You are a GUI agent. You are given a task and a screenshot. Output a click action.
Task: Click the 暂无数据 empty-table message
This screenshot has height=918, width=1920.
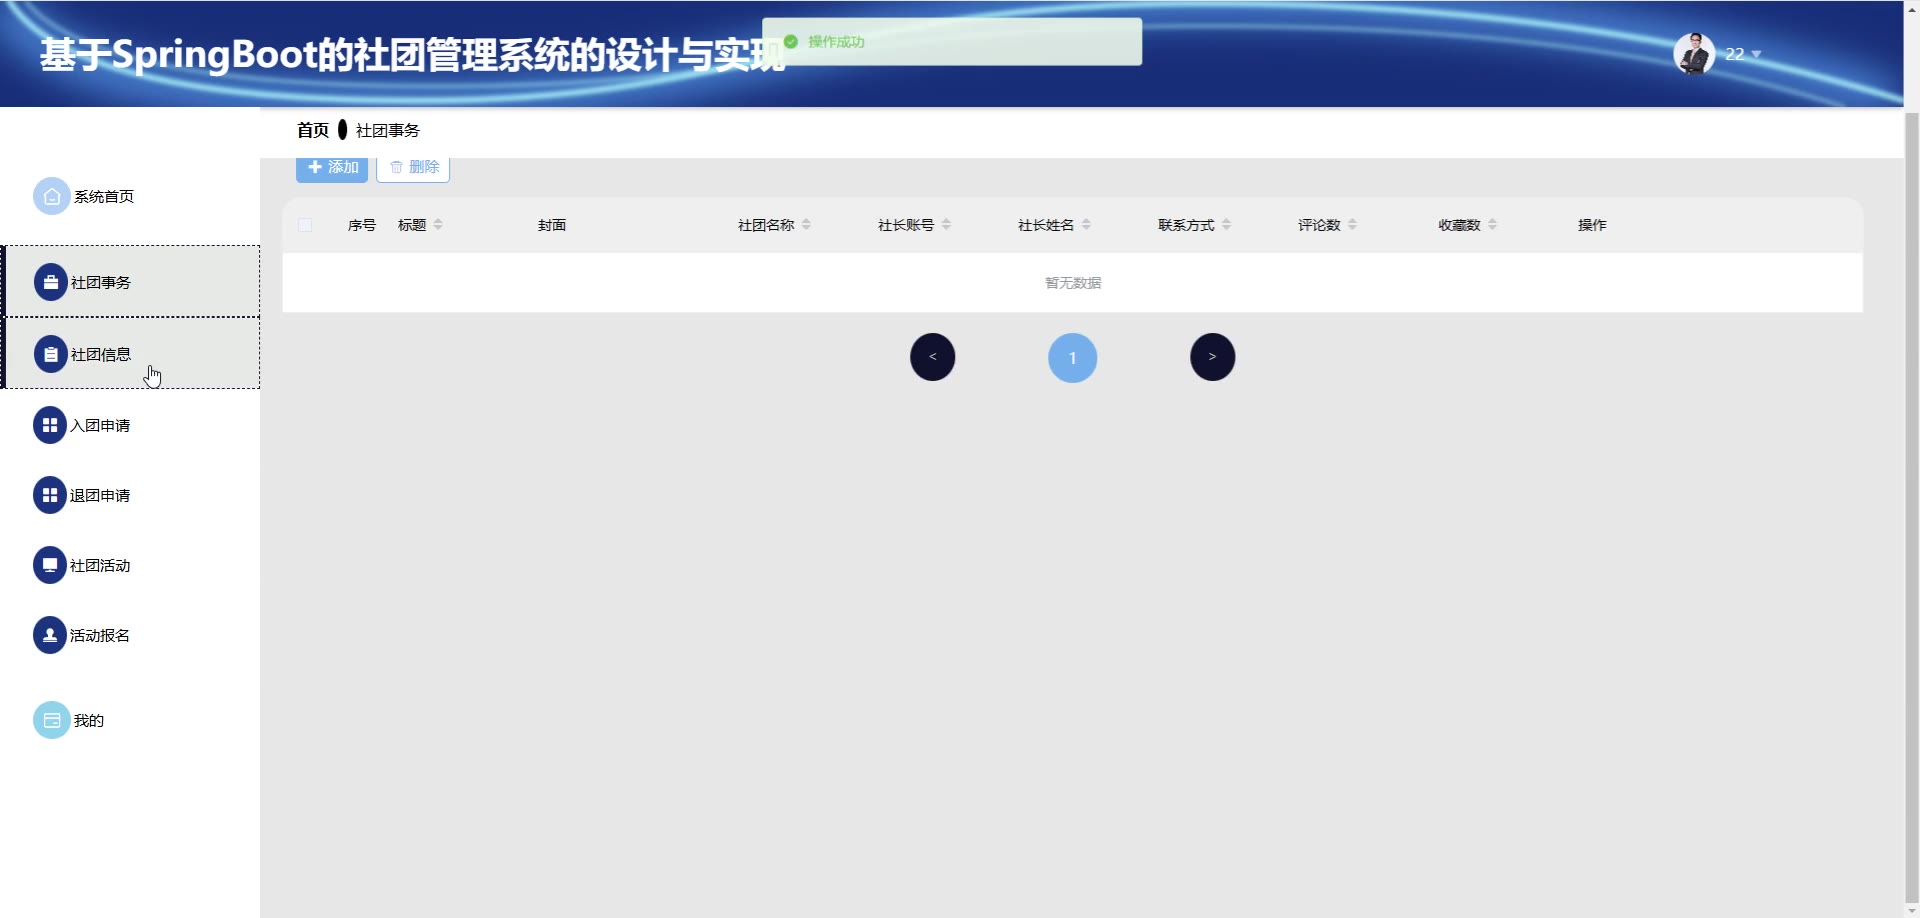(1073, 283)
